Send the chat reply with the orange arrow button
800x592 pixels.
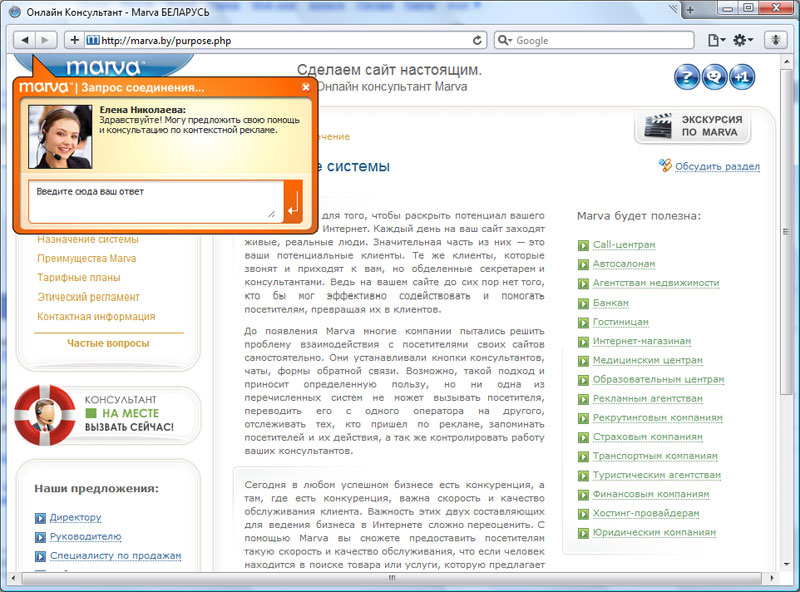coord(292,202)
